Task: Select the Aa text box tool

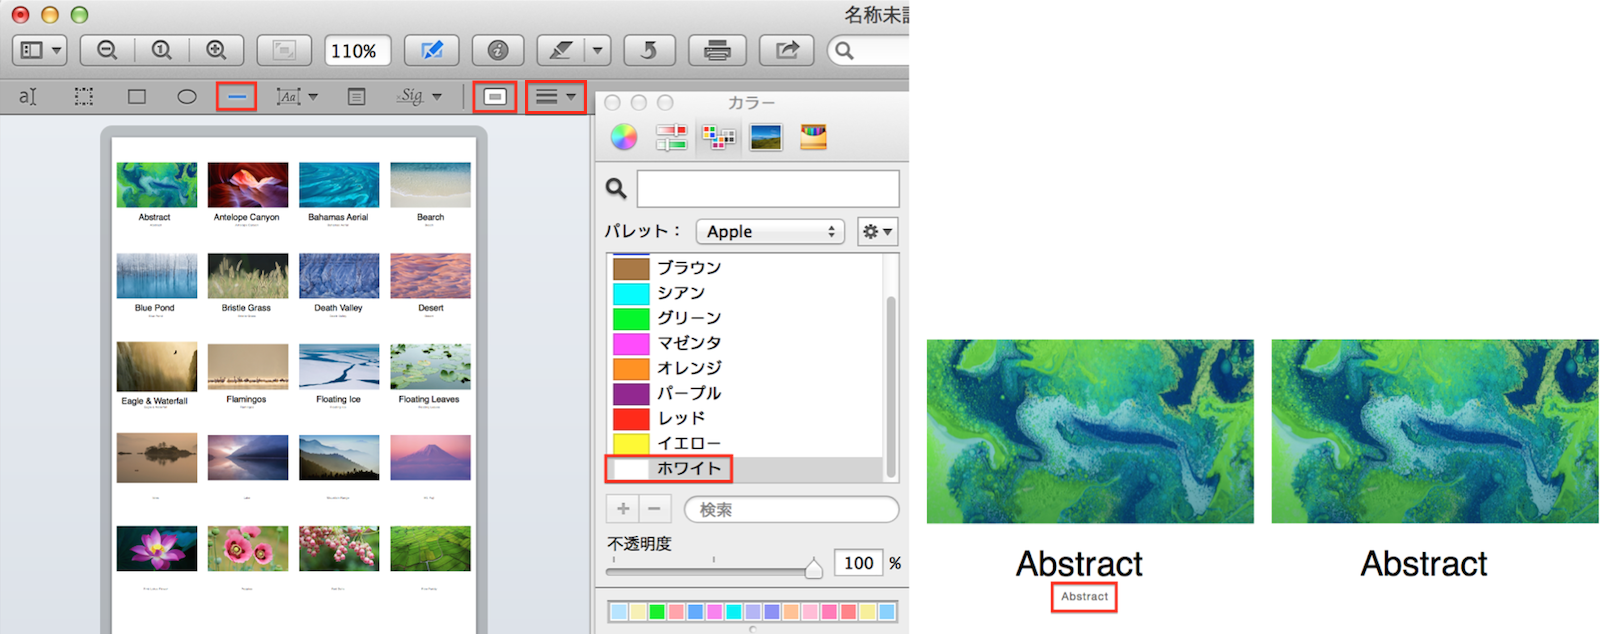Action: pos(289,96)
